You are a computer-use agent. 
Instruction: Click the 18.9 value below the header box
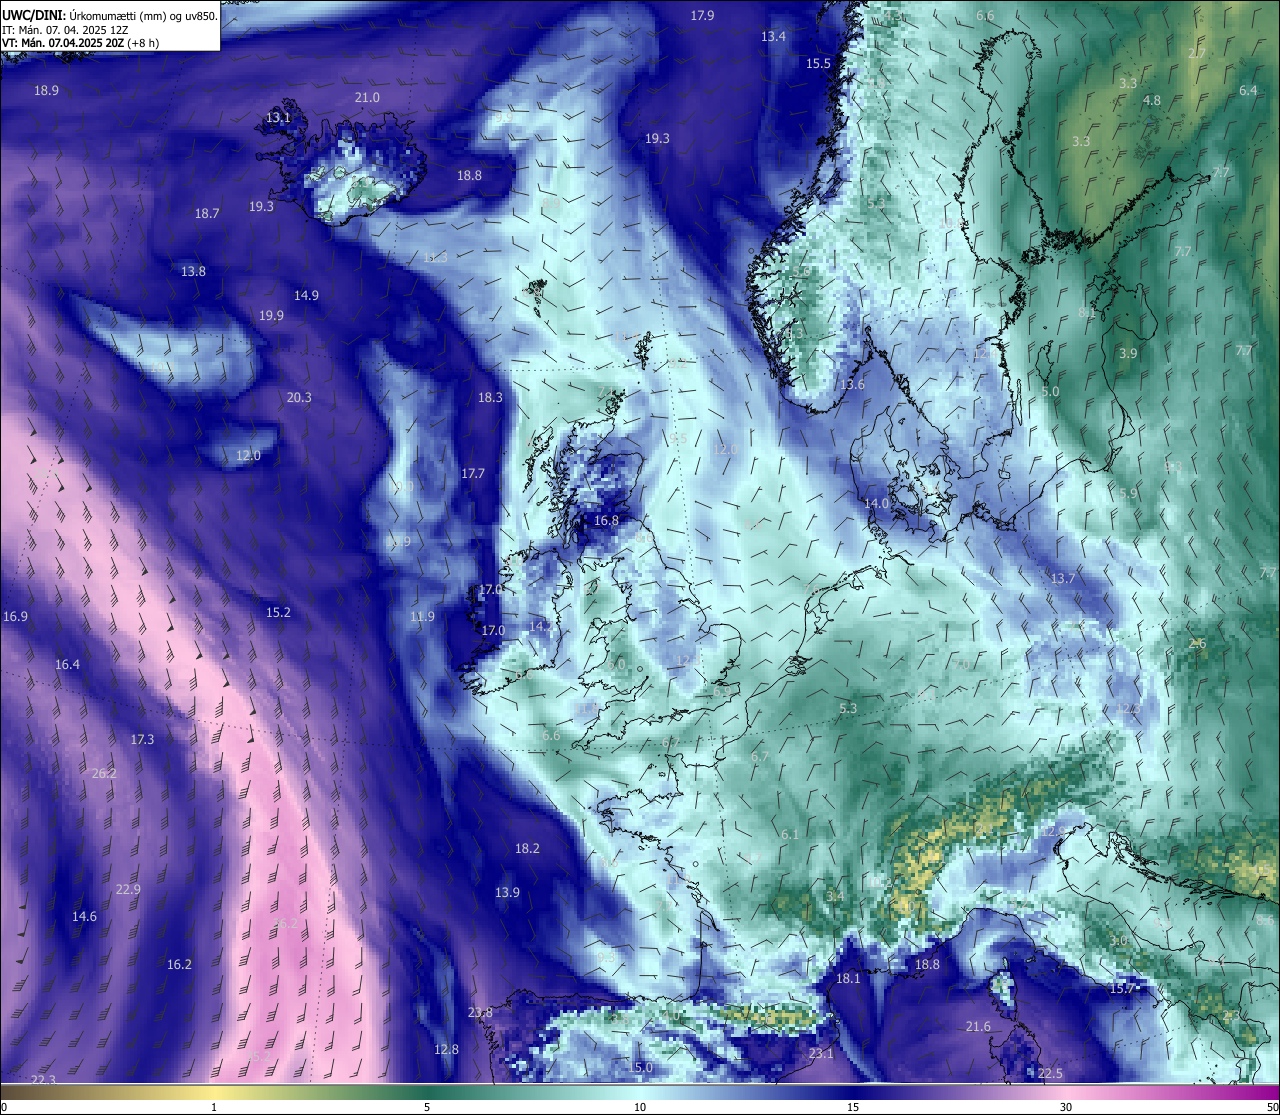click(46, 90)
